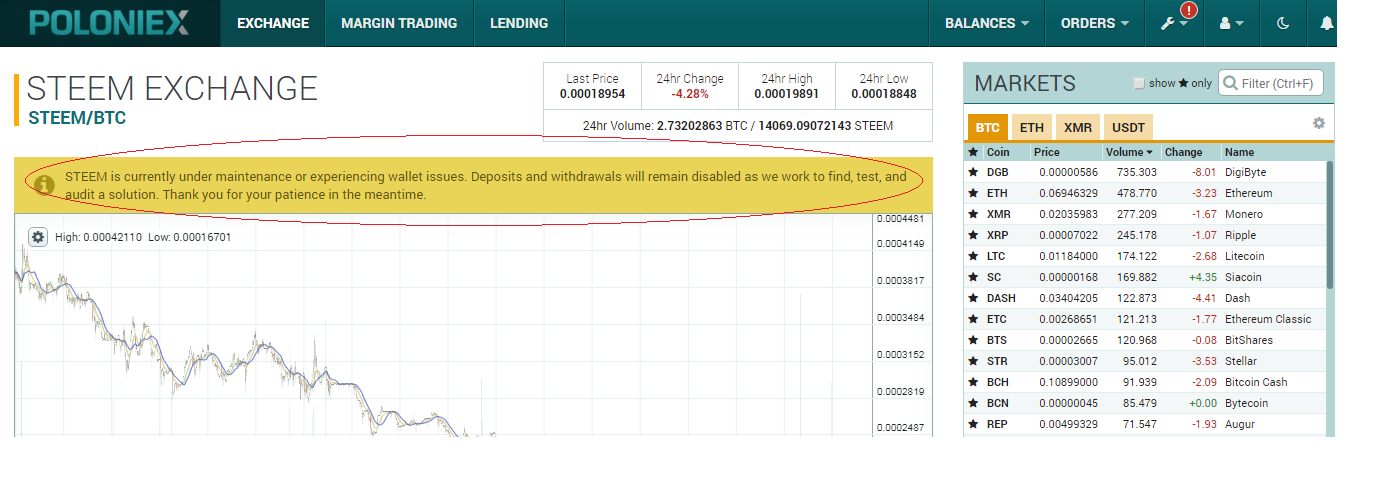1388x504 pixels.
Task: Star the XMR market row
Action: tap(973, 214)
